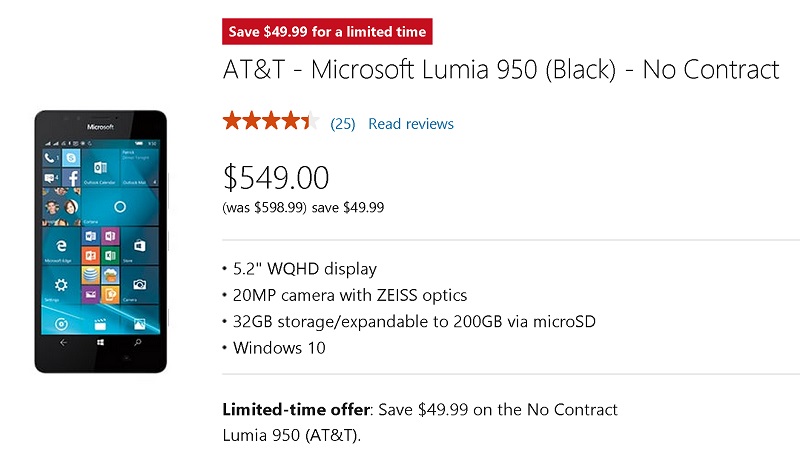Viewport: 800px width, 460px height.
Task: Tap the green Excel tile
Action: 110,255
